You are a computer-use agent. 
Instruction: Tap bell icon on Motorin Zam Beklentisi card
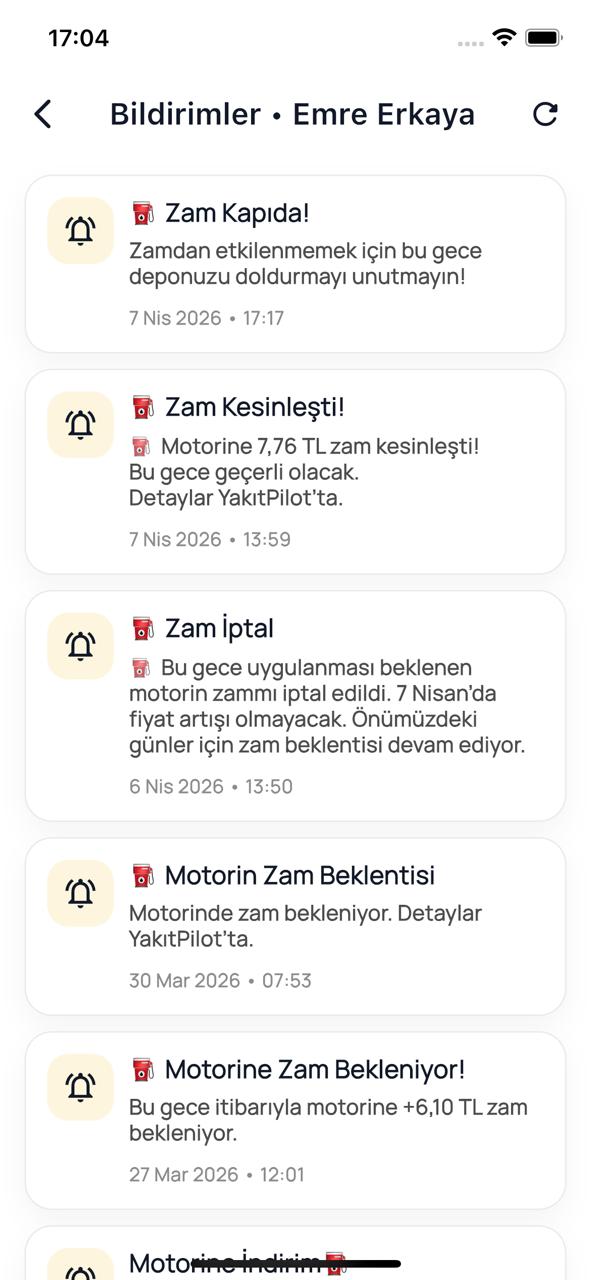click(80, 893)
